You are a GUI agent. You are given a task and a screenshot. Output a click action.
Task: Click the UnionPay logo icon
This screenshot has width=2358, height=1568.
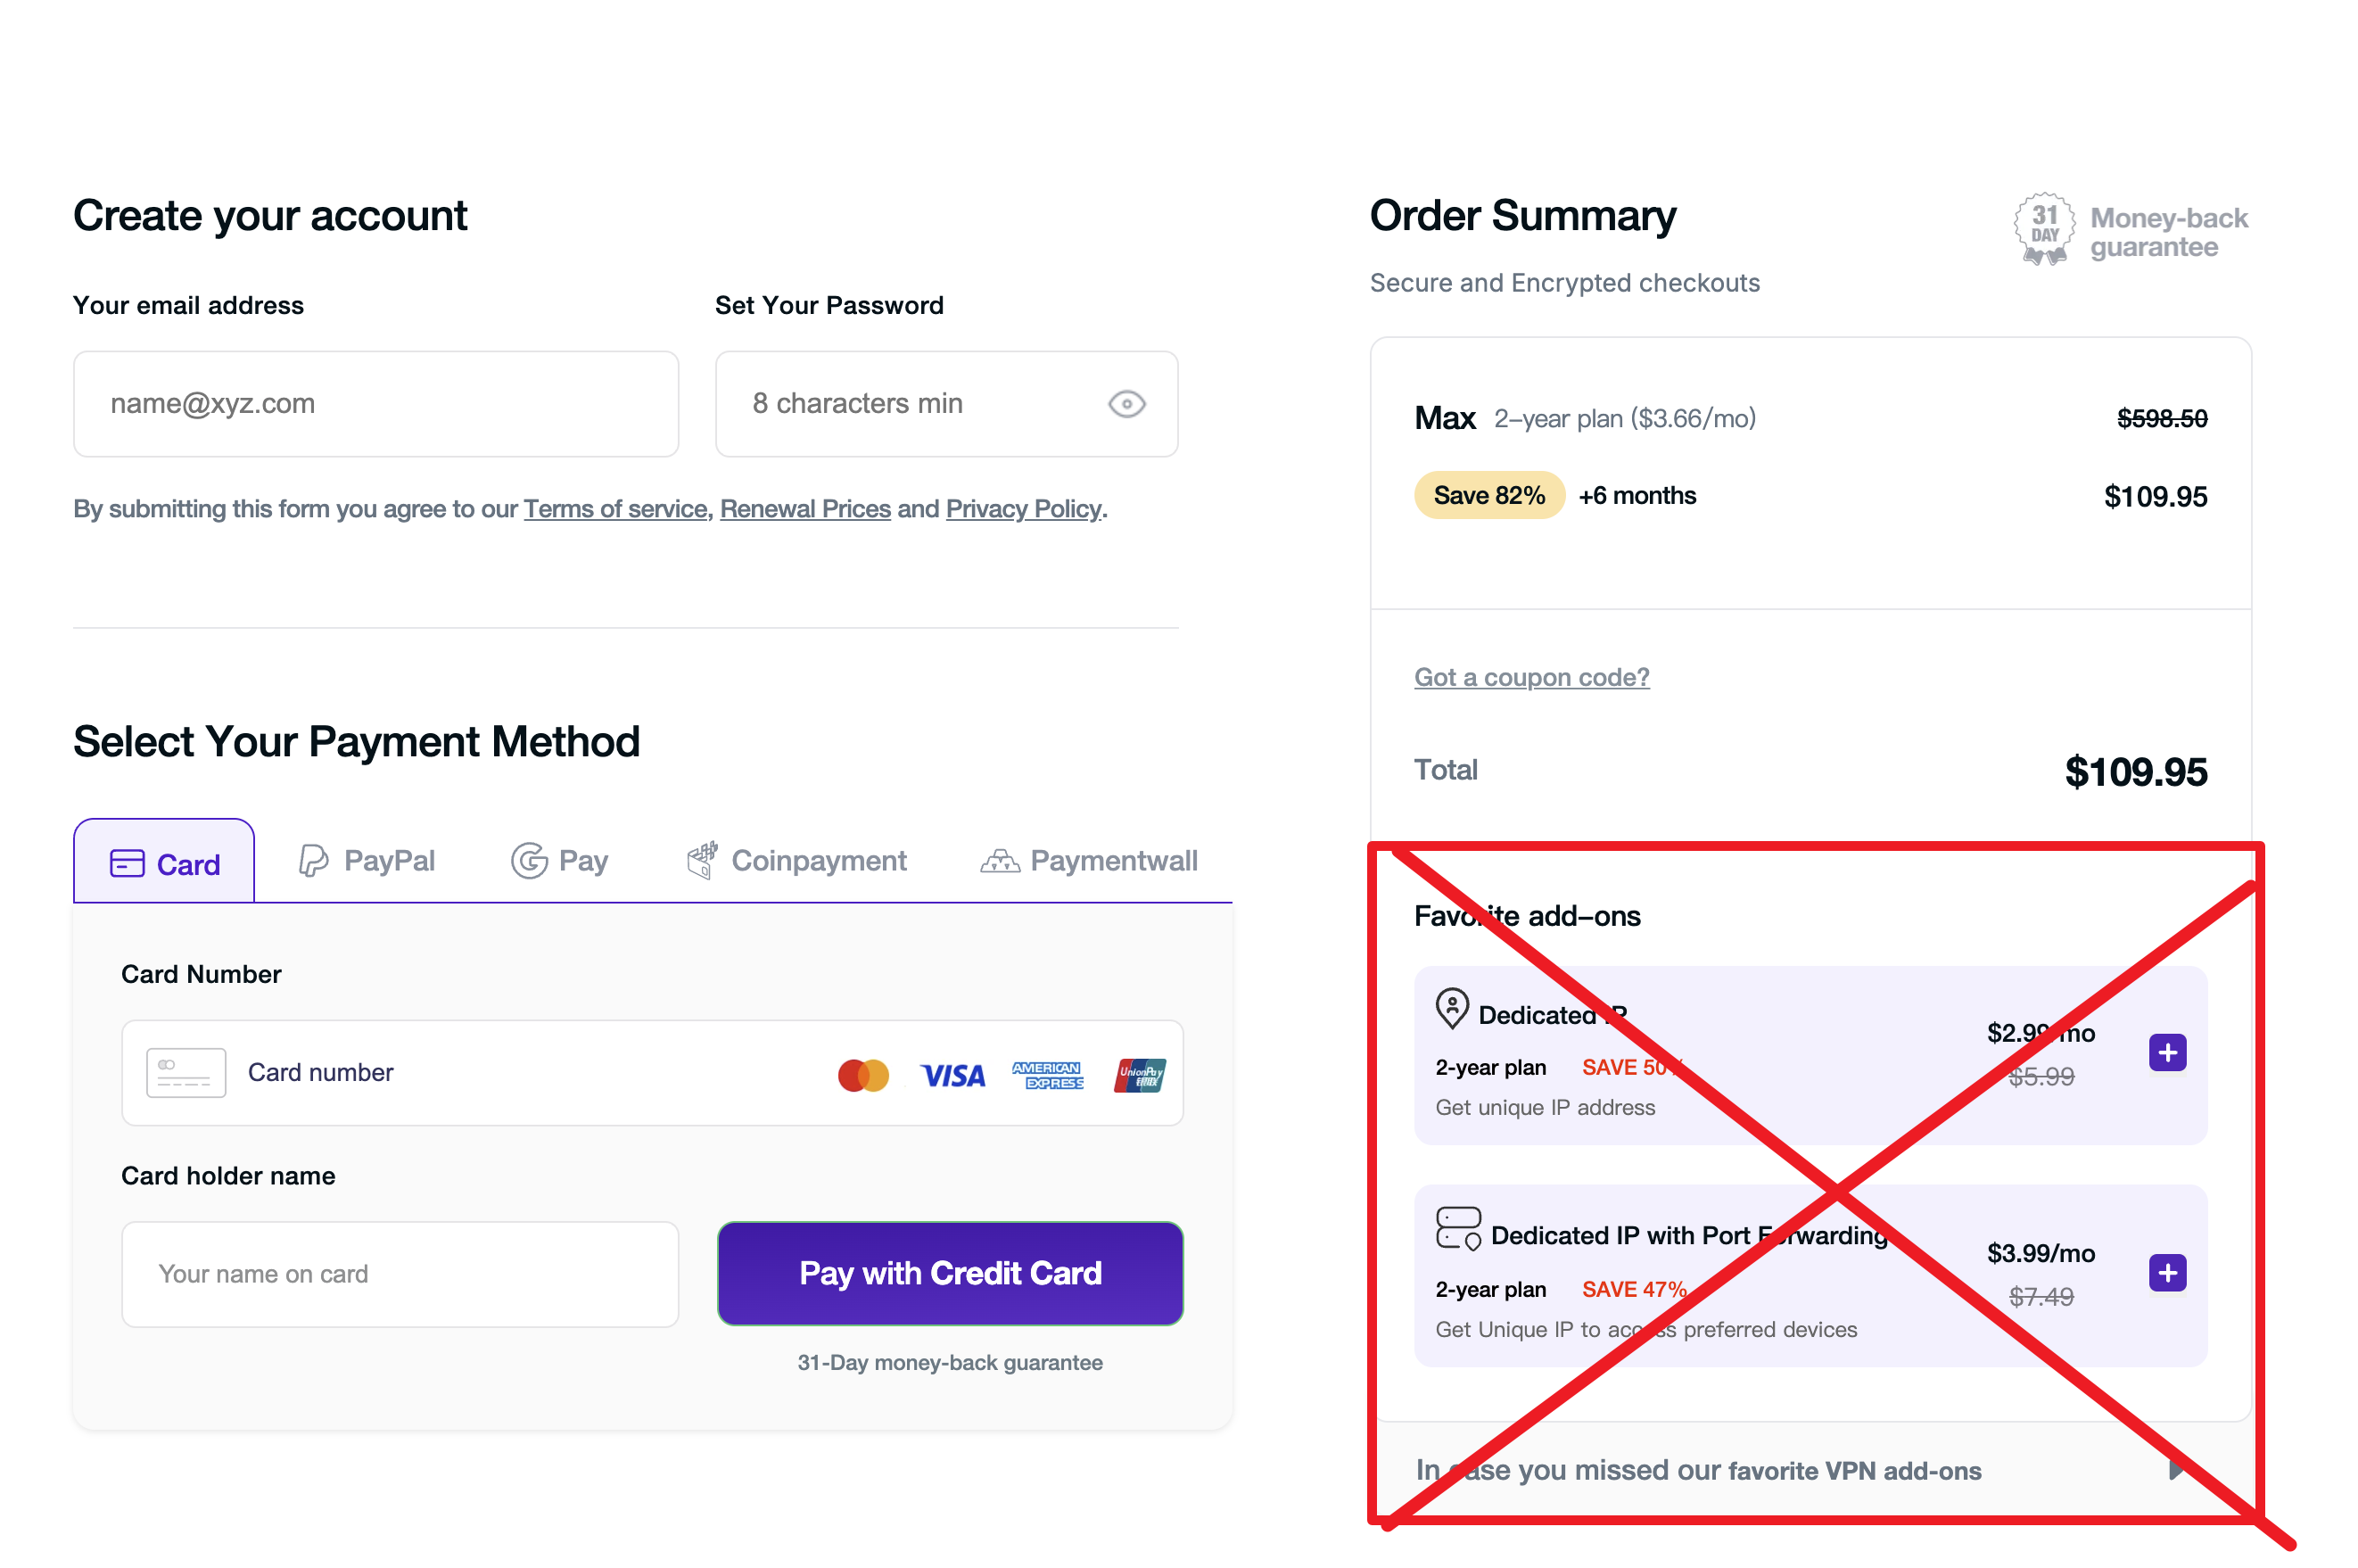(1139, 1075)
